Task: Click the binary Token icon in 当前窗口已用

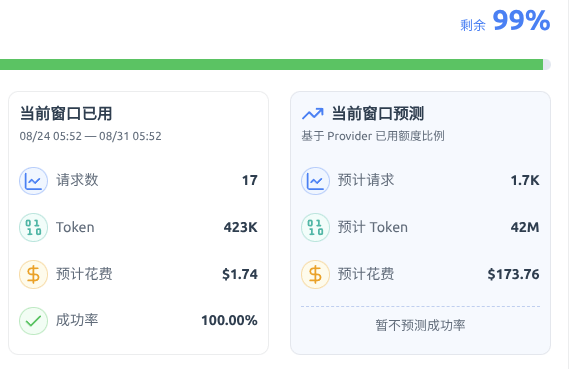Action: [33, 227]
